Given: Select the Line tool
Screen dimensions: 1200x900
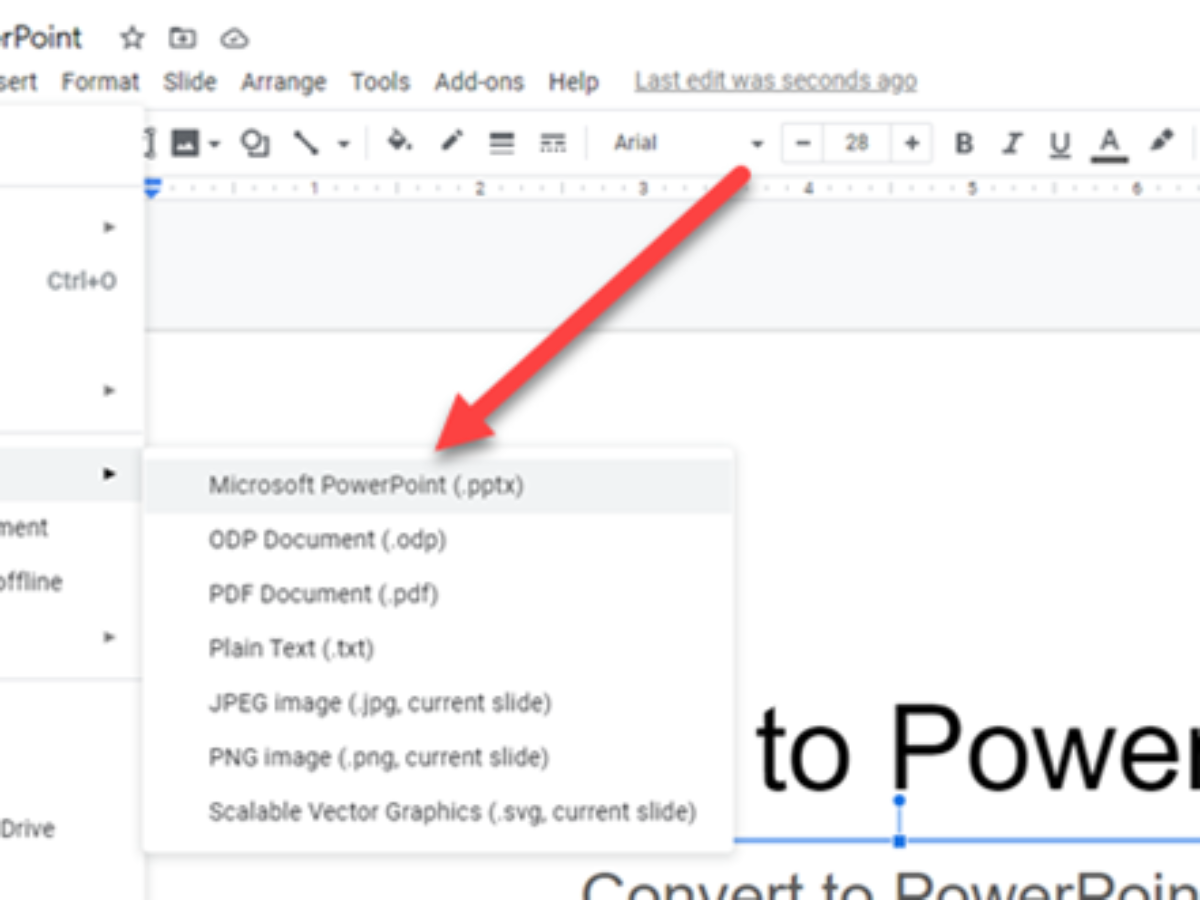Looking at the screenshot, I should click(306, 143).
